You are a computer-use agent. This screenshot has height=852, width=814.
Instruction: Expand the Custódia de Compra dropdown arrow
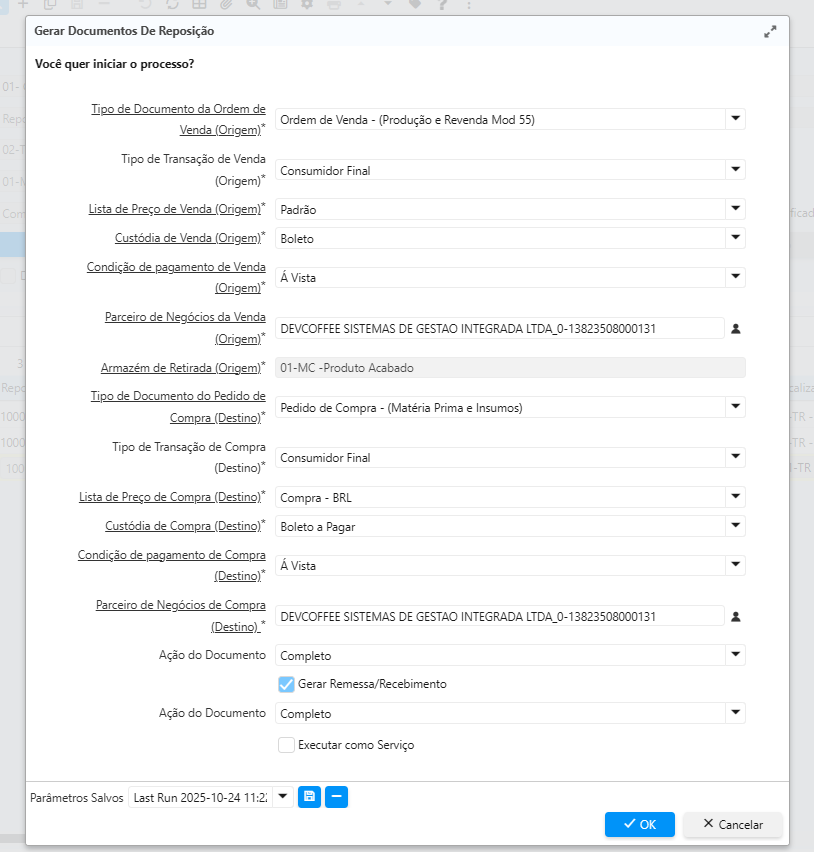coord(735,526)
